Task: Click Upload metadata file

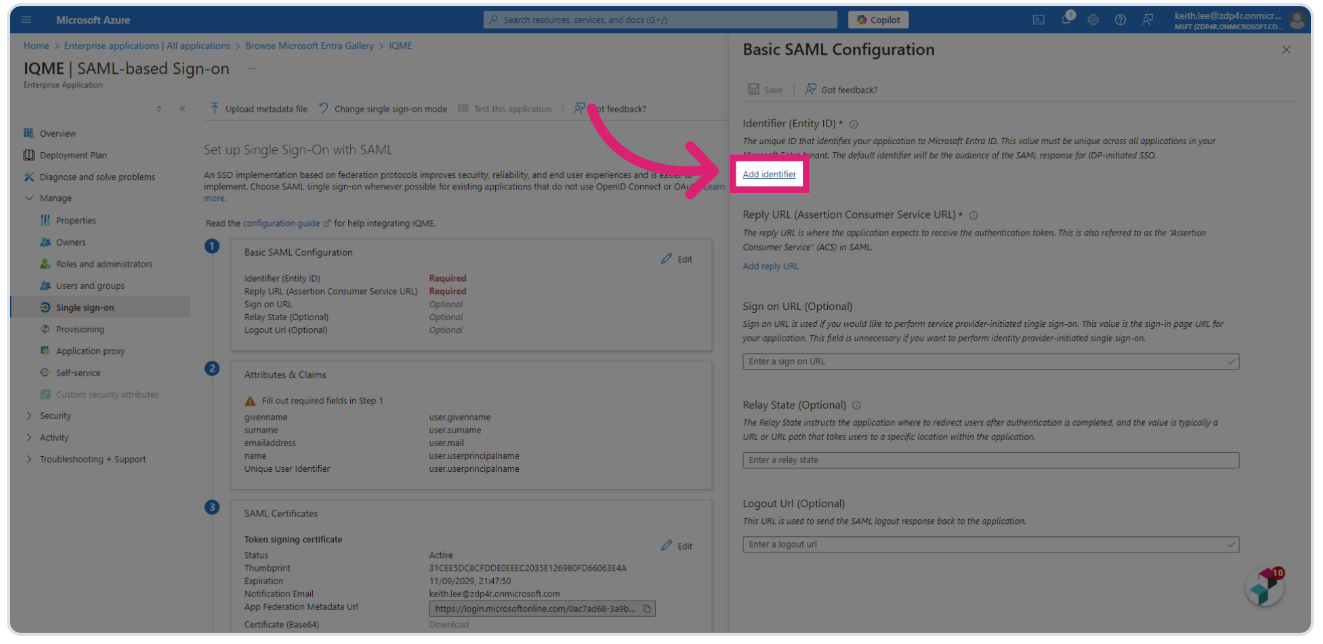Action: tap(259, 109)
